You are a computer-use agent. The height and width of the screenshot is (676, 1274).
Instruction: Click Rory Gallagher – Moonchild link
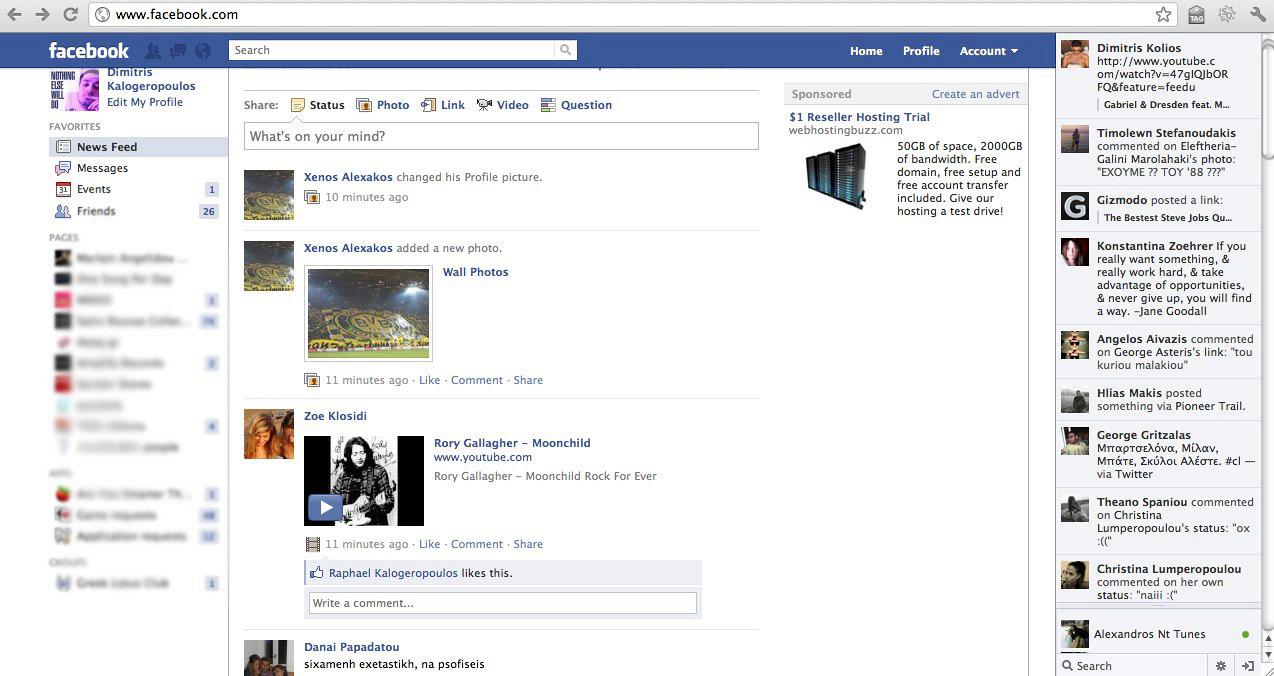[512, 443]
